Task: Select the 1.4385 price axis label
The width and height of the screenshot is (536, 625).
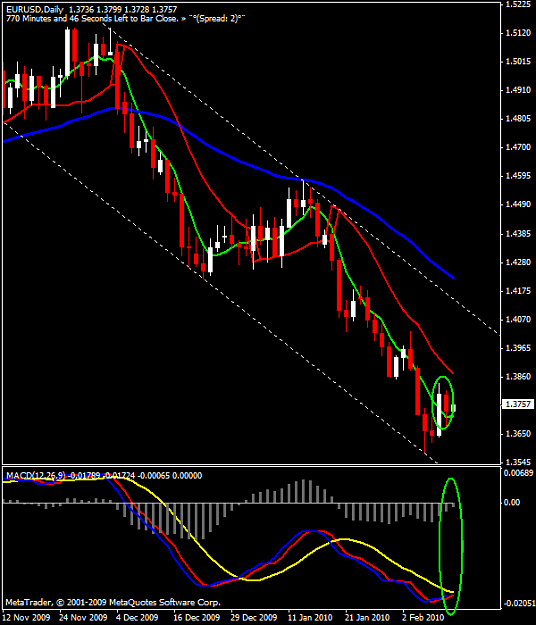Action: pos(518,234)
